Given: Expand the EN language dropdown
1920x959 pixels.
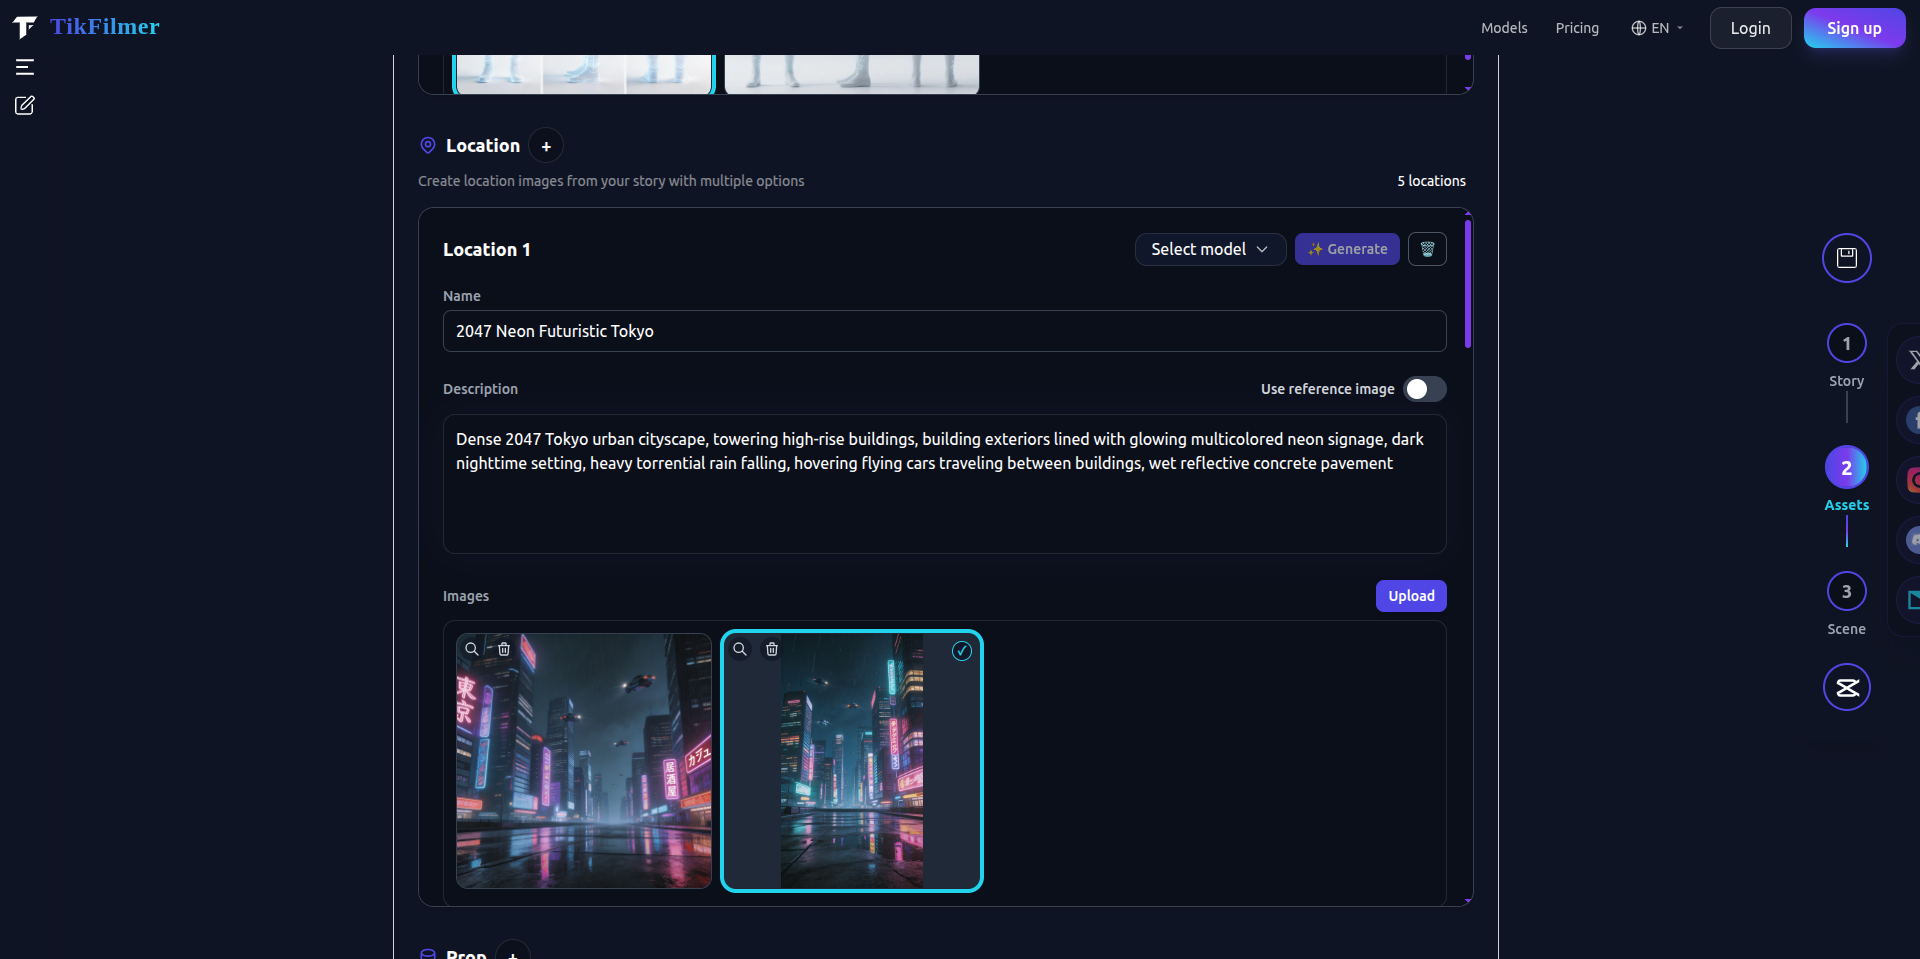Looking at the screenshot, I should tap(1657, 28).
